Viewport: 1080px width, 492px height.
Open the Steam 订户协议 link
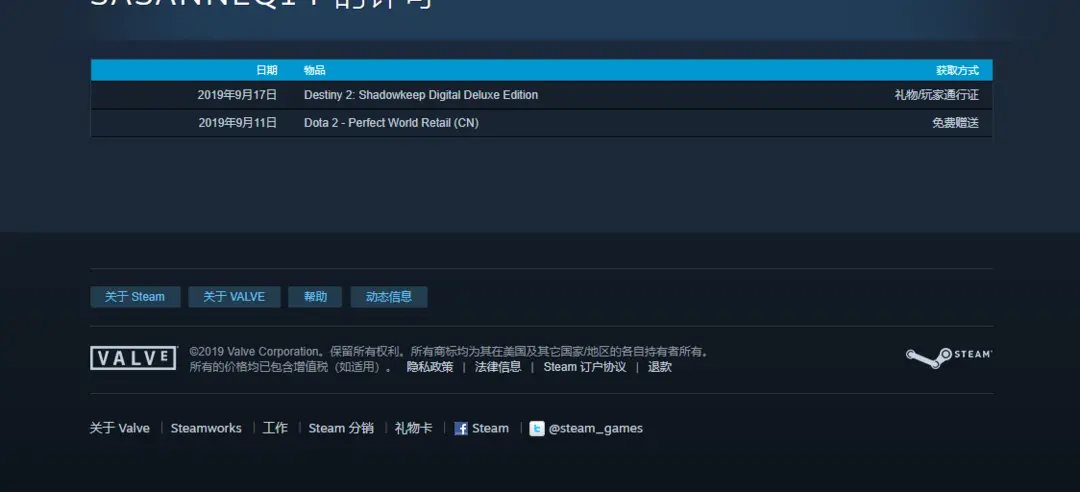585,367
